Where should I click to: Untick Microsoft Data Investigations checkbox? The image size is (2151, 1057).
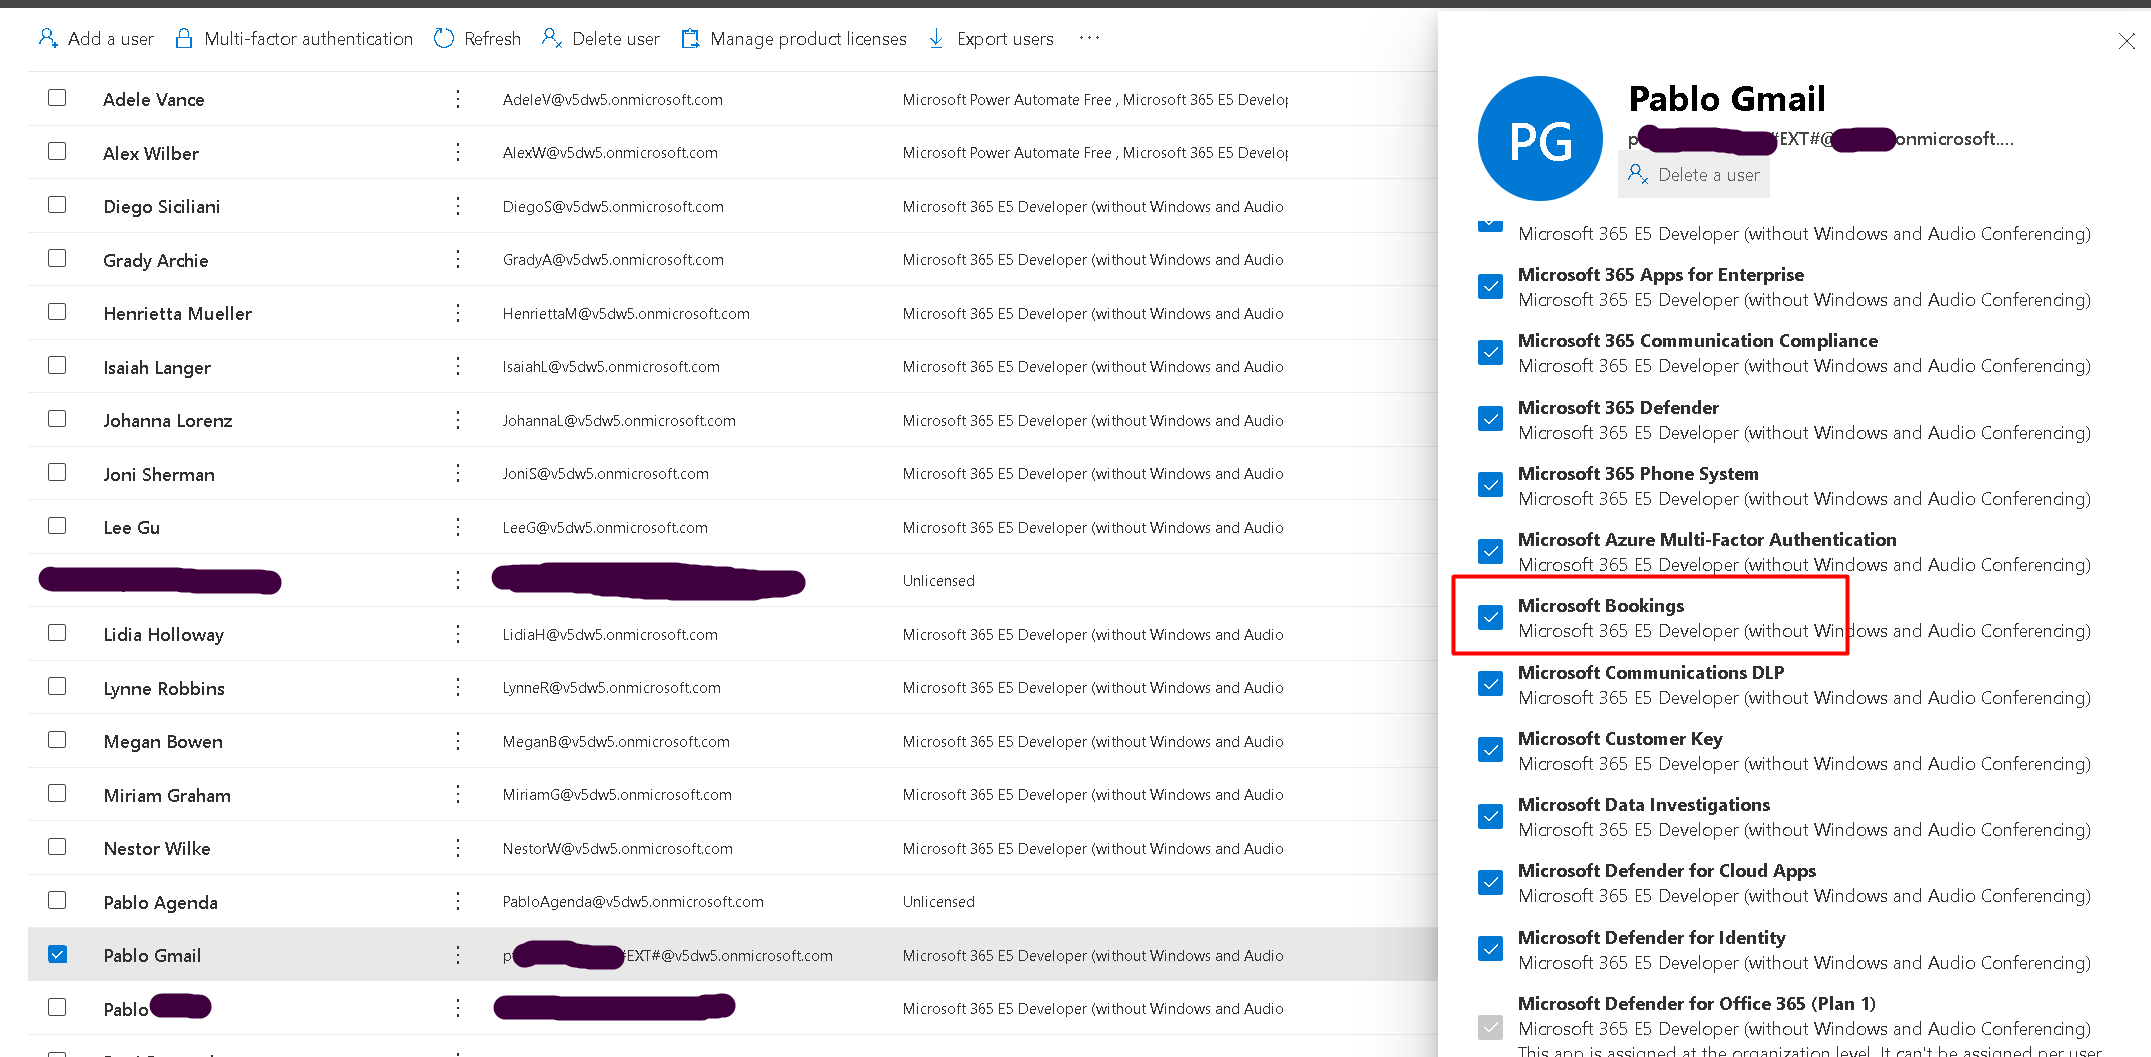point(1490,816)
